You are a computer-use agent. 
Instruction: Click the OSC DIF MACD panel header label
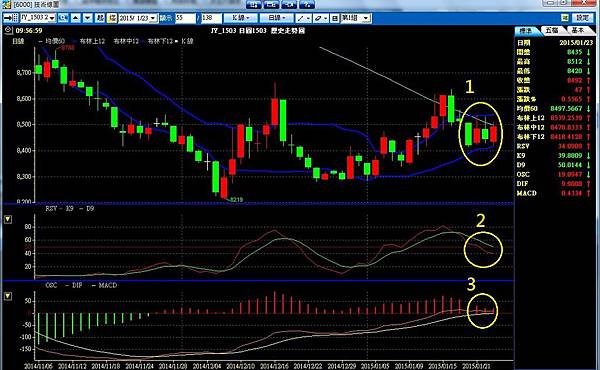click(x=81, y=285)
